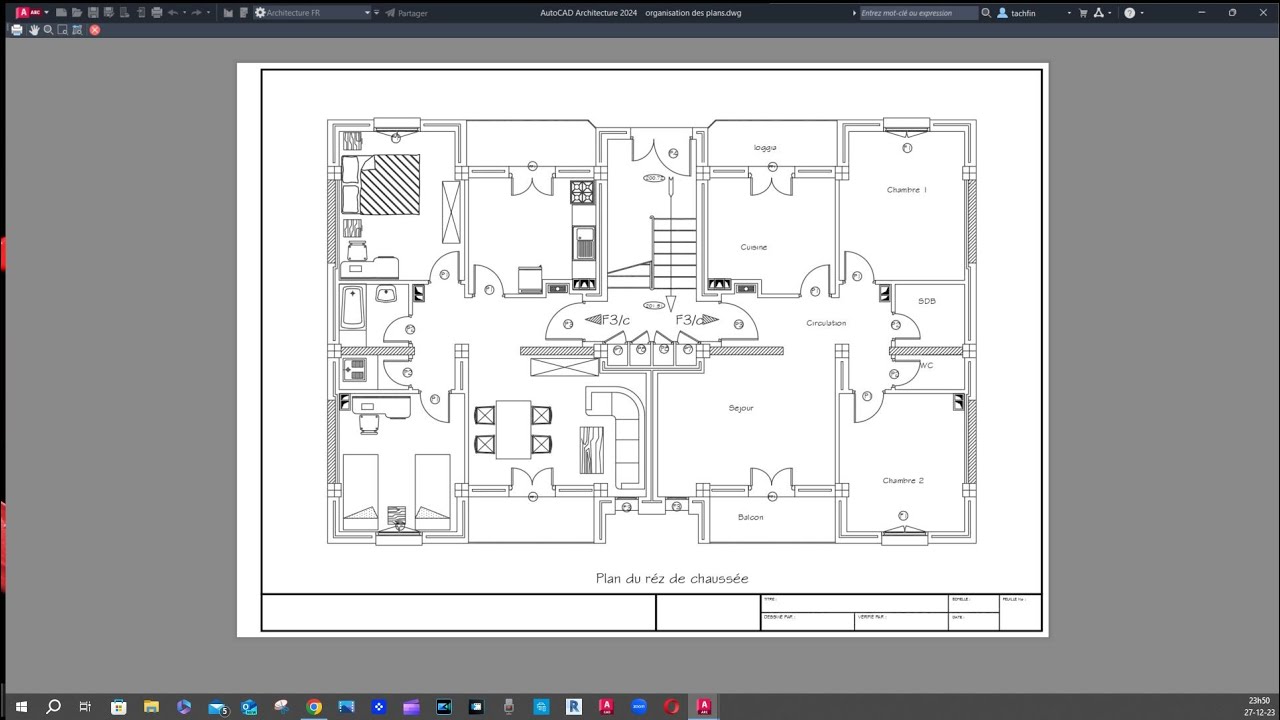Open Windows taskbar search
Viewport: 1280px width, 720px height.
pyautogui.click(x=53, y=707)
